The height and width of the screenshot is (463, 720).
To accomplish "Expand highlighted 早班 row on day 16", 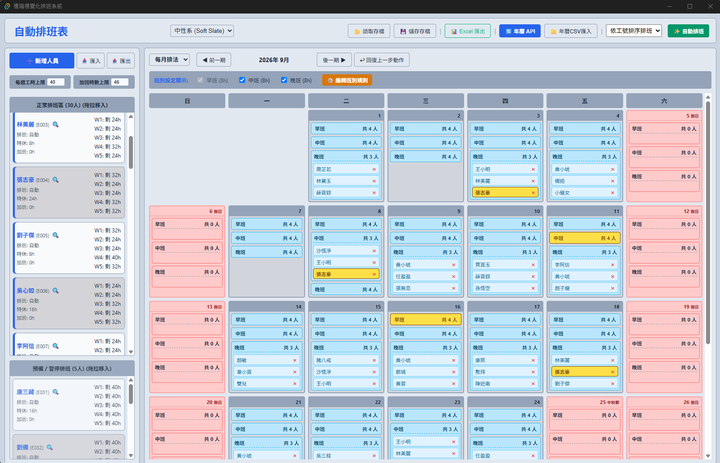I will point(426,320).
